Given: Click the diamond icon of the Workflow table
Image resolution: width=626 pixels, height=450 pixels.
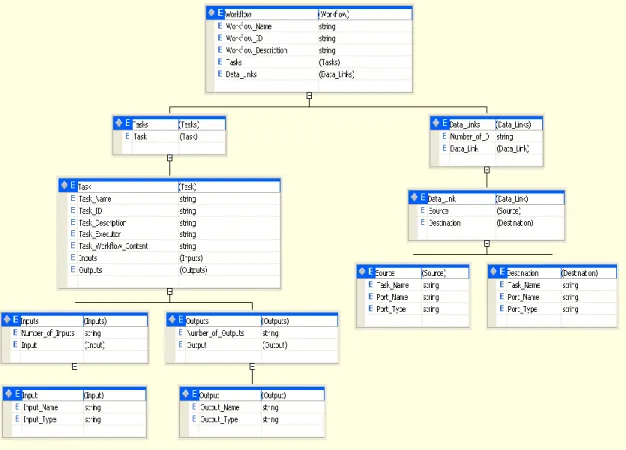Looking at the screenshot, I should tap(211, 13).
